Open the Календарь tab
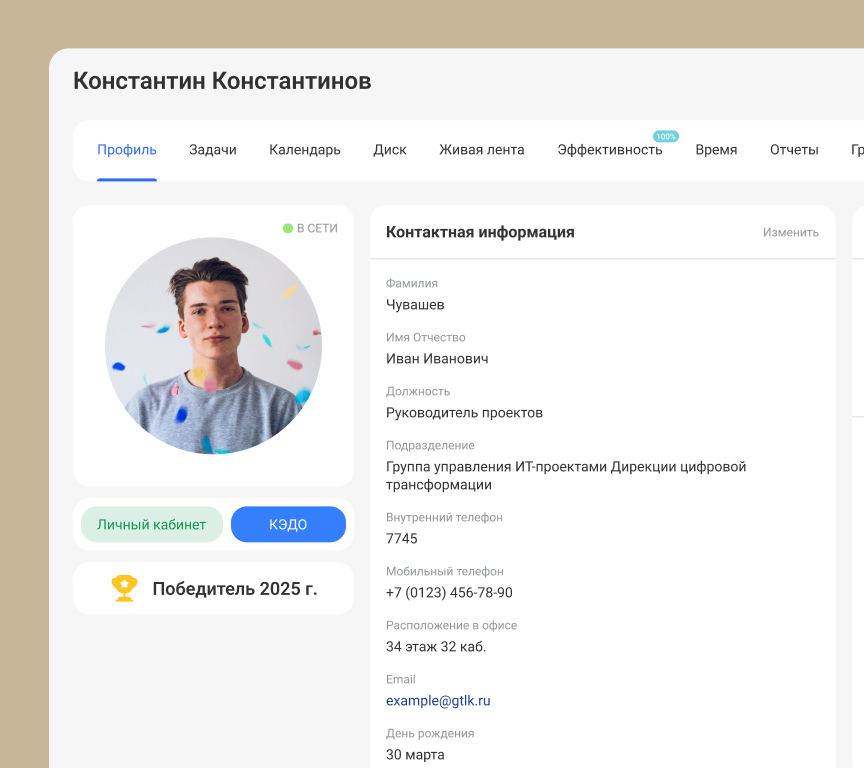 click(304, 149)
